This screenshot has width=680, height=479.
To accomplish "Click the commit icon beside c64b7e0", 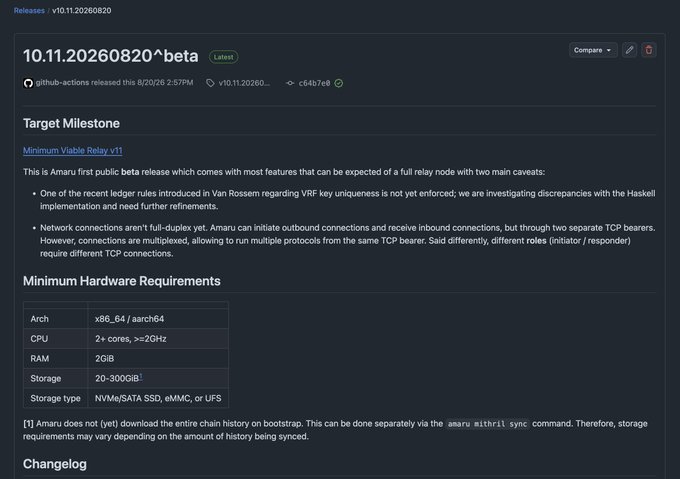I will pos(290,83).
